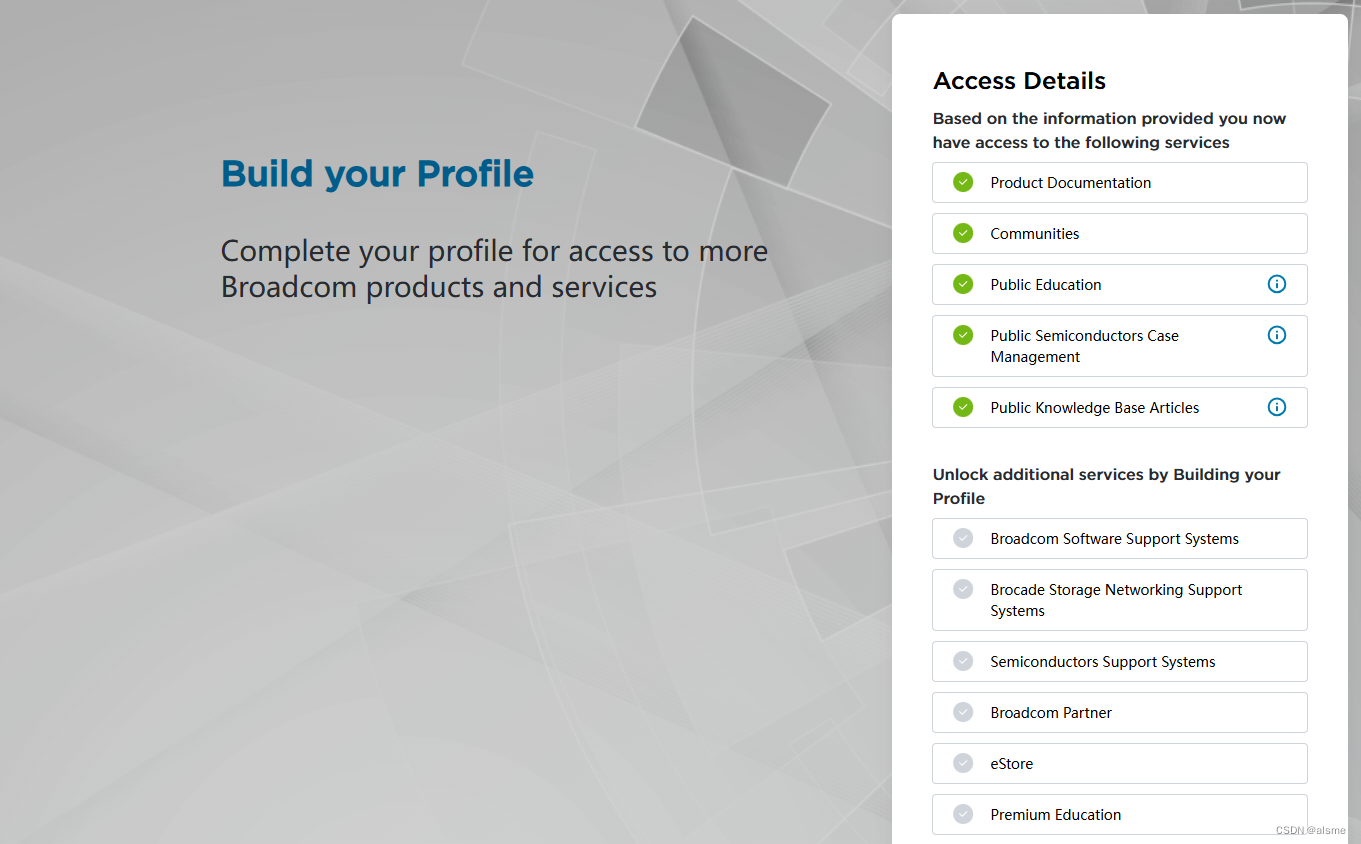Select the Communities label
This screenshot has height=844, width=1361.
click(x=1035, y=234)
